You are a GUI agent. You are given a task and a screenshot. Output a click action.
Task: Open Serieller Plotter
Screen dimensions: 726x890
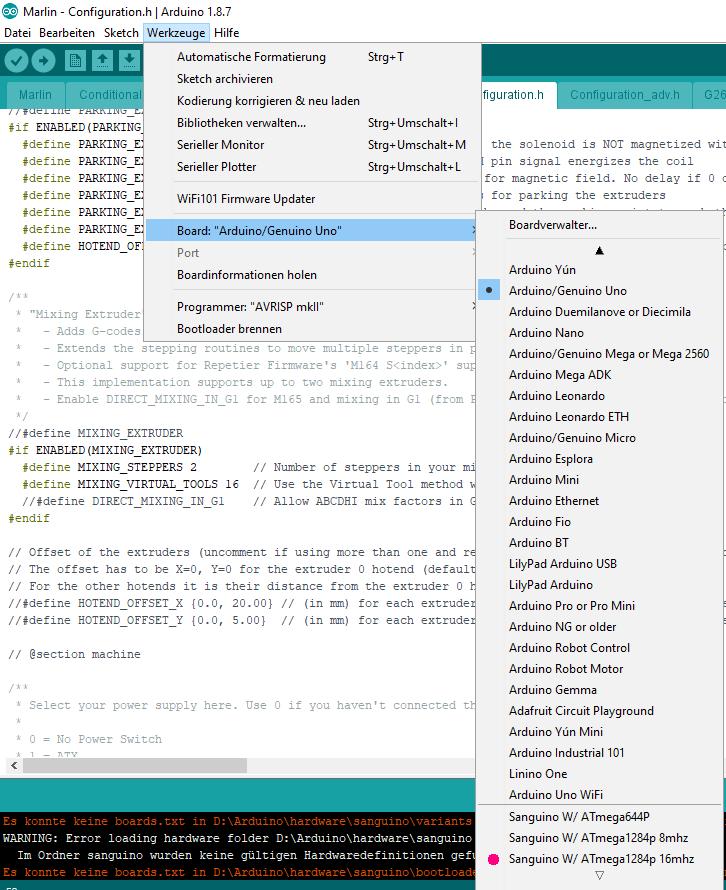pyautogui.click(x=310, y=167)
